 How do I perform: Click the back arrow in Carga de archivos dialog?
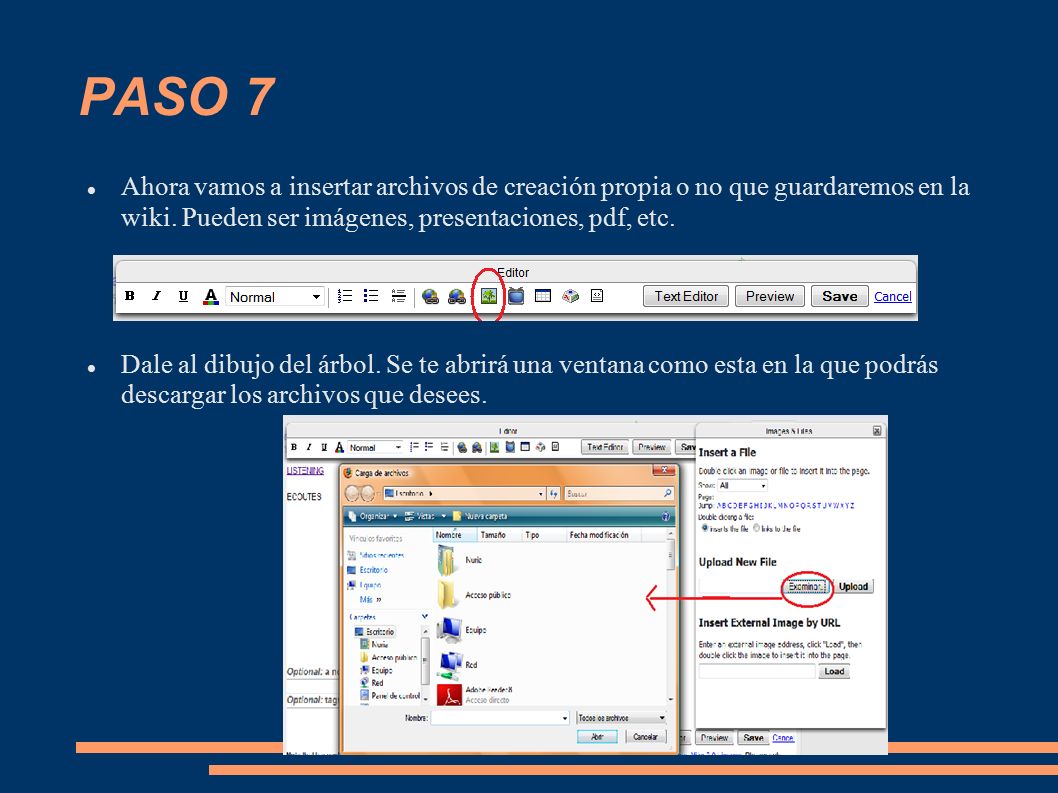(x=352, y=494)
